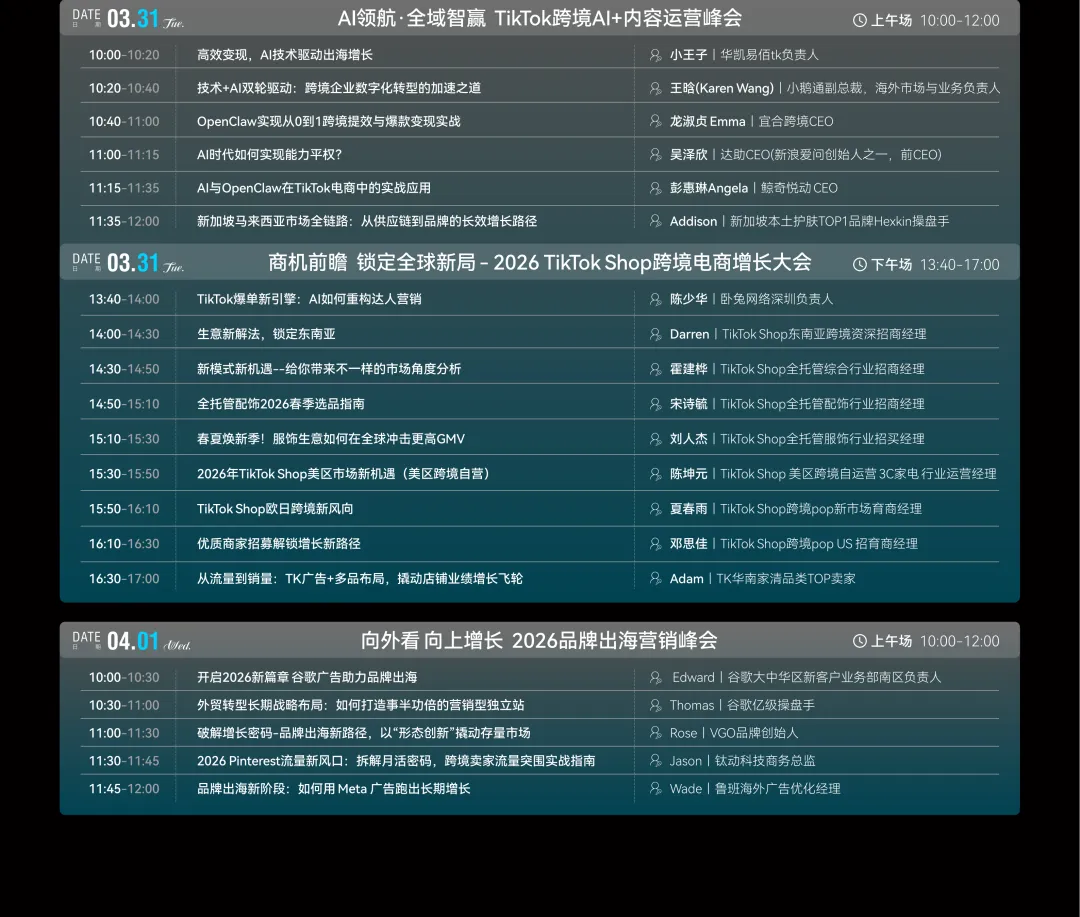Click the topic 生意新解法，锁定东南亚

pyautogui.click(x=266, y=334)
